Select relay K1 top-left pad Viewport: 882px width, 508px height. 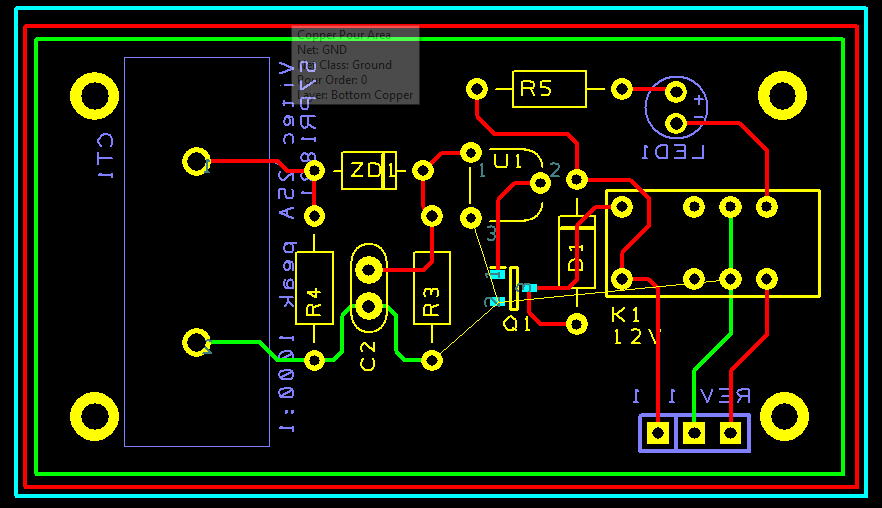622,207
